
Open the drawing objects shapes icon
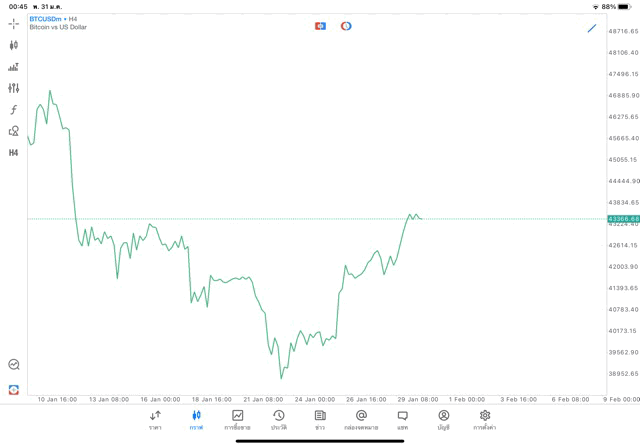tap(13, 131)
